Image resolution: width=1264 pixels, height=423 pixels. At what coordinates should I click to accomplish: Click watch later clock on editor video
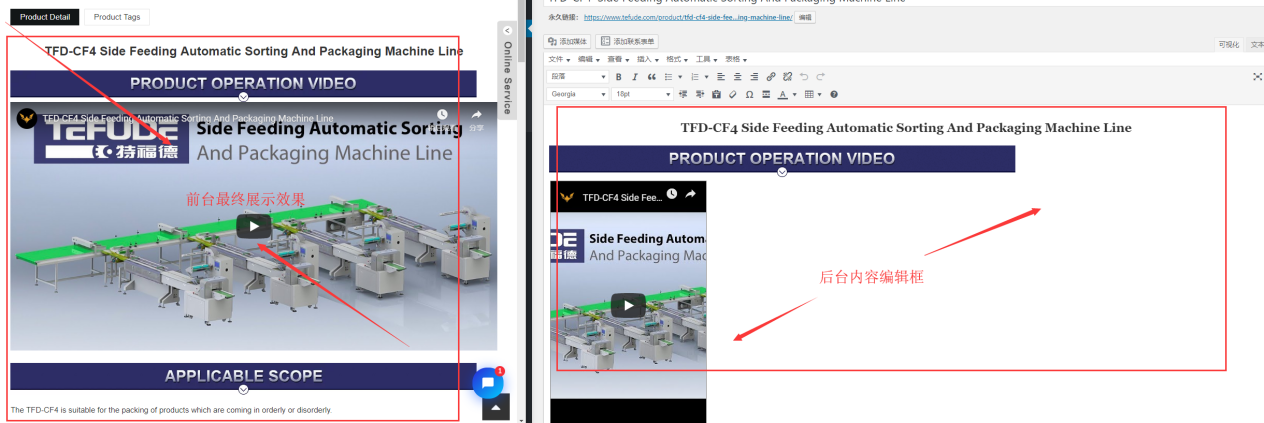[672, 194]
